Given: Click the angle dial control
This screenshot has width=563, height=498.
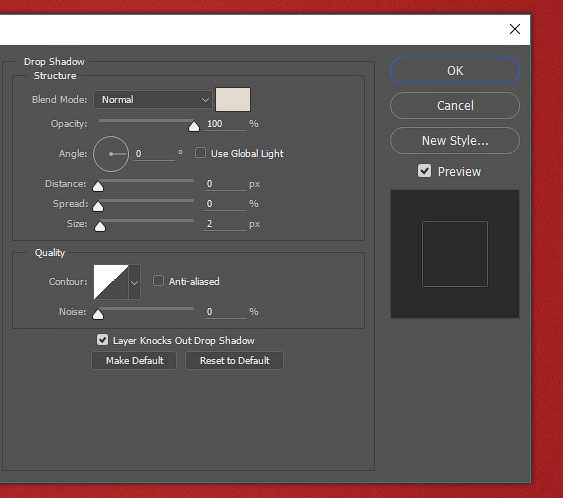Looking at the screenshot, I should click(x=111, y=154).
